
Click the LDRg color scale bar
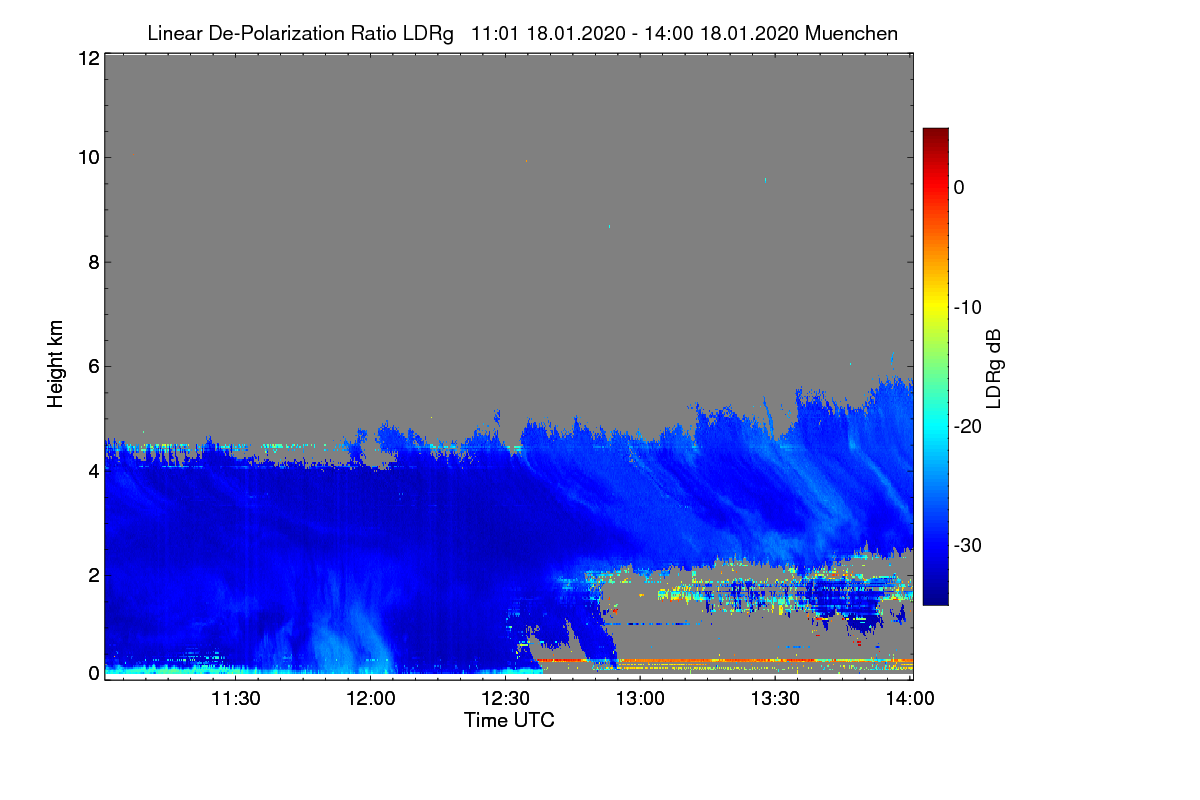(935, 366)
